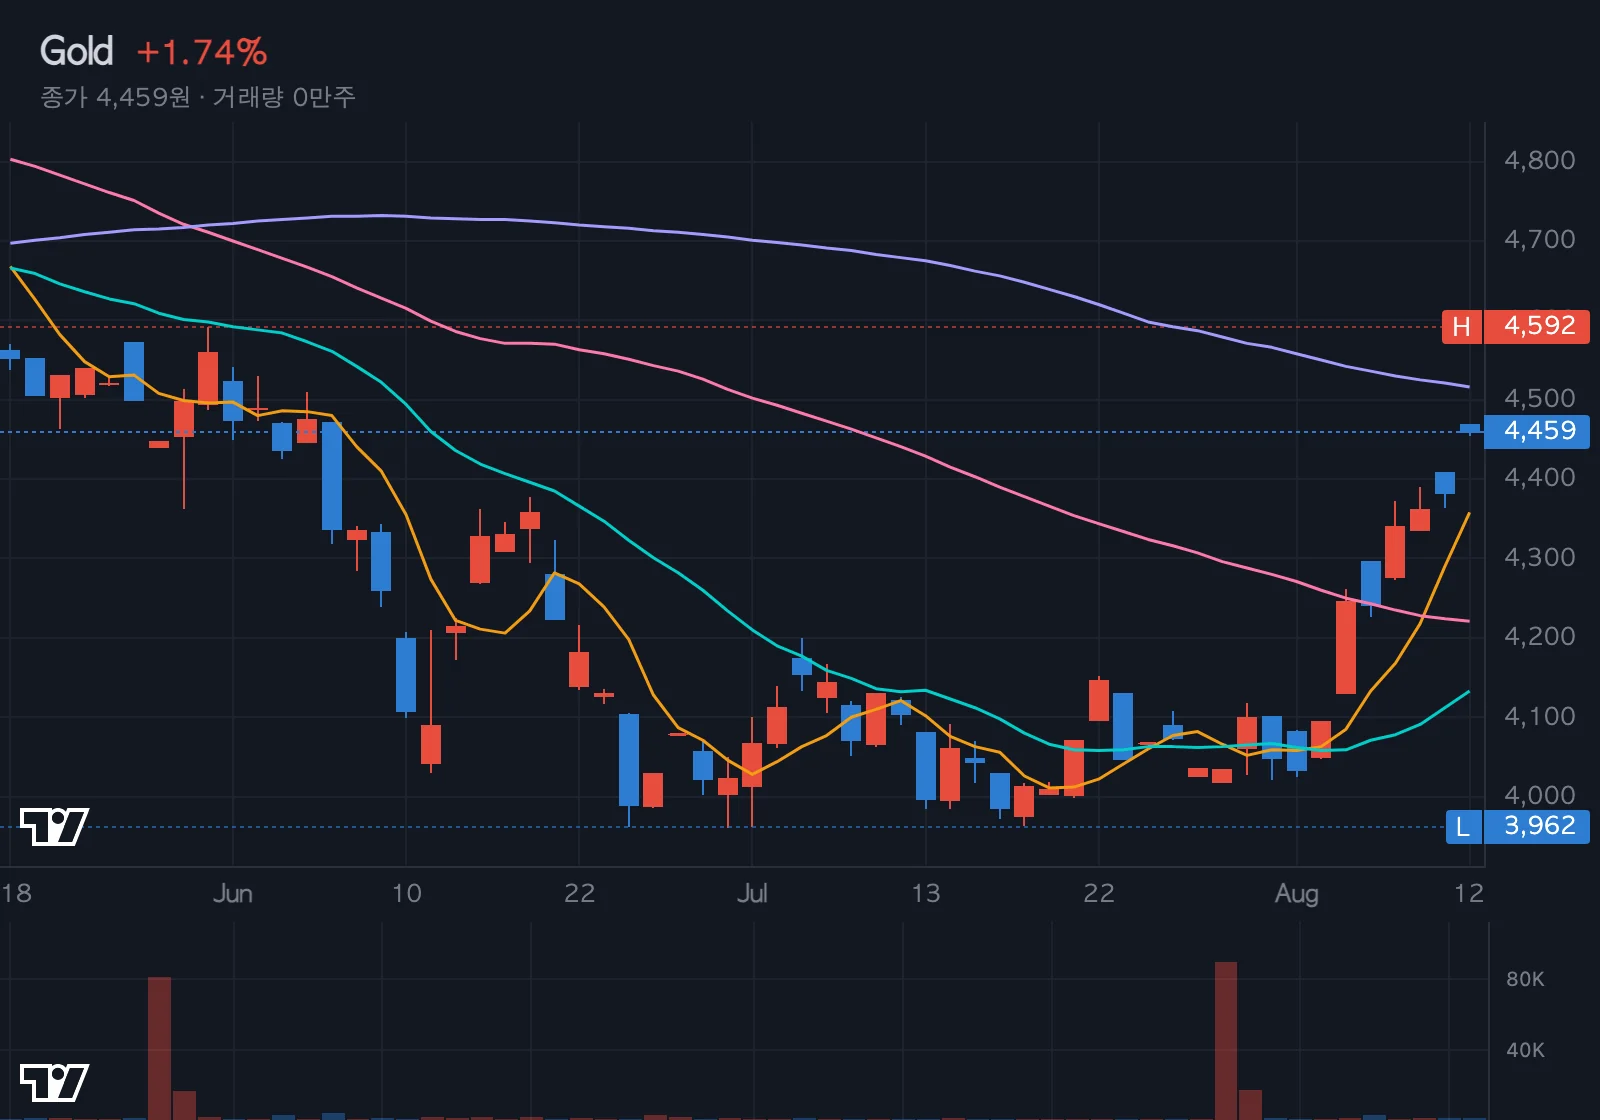Click the TradingView logo in the volume pane
The width and height of the screenshot is (1600, 1120).
click(x=54, y=1083)
